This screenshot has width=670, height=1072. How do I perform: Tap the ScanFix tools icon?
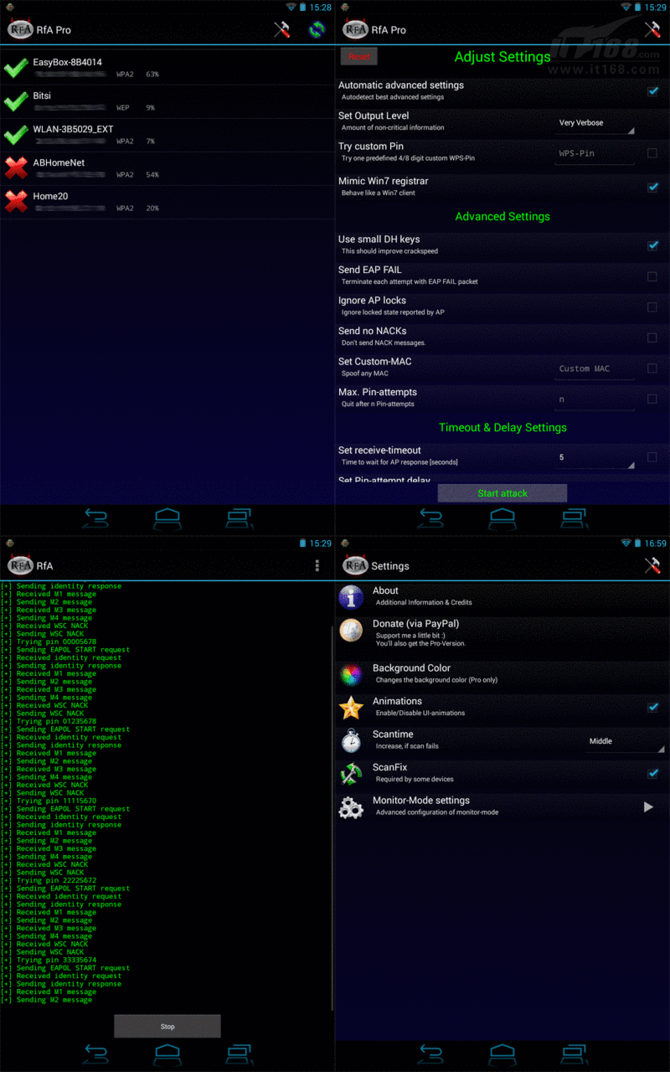click(x=351, y=774)
